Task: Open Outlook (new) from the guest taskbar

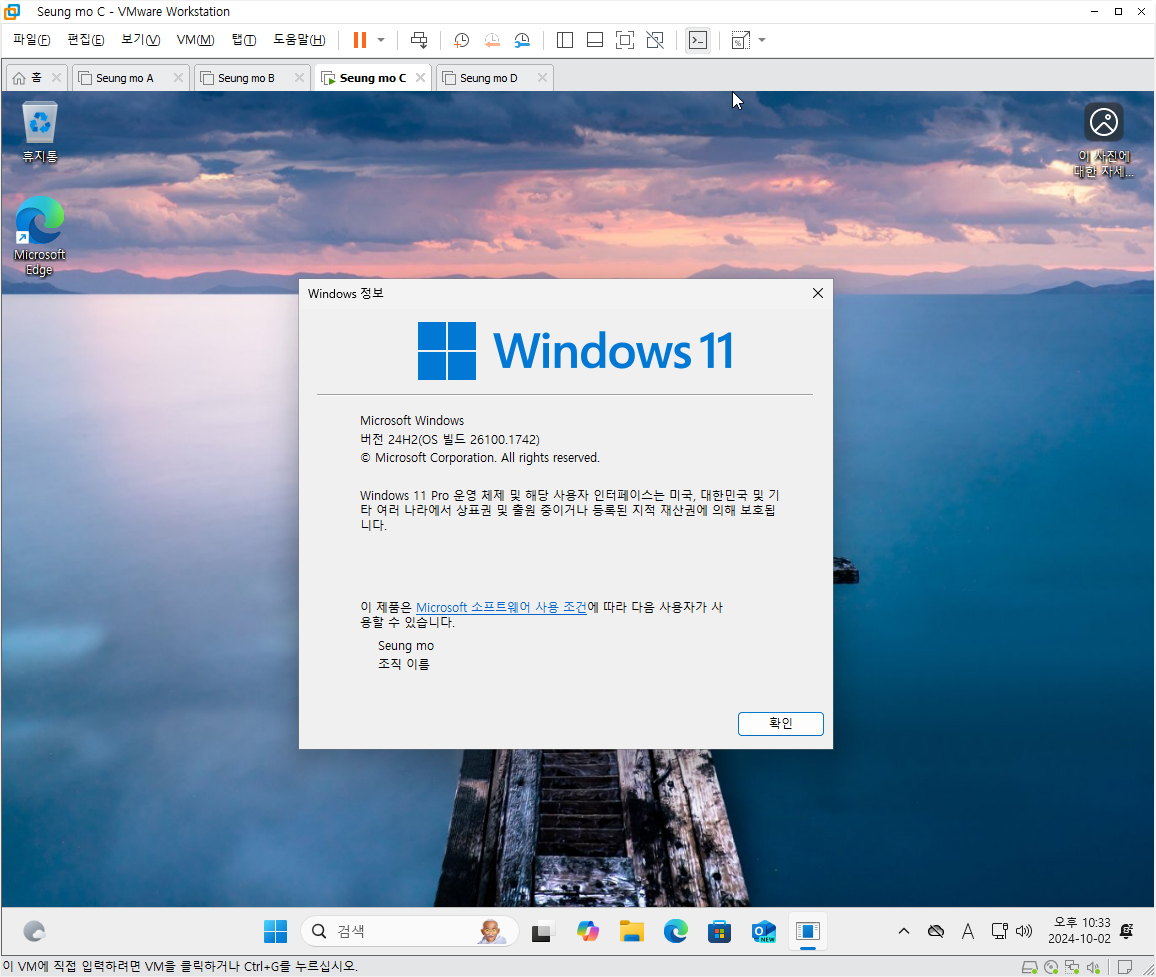Action: click(764, 931)
